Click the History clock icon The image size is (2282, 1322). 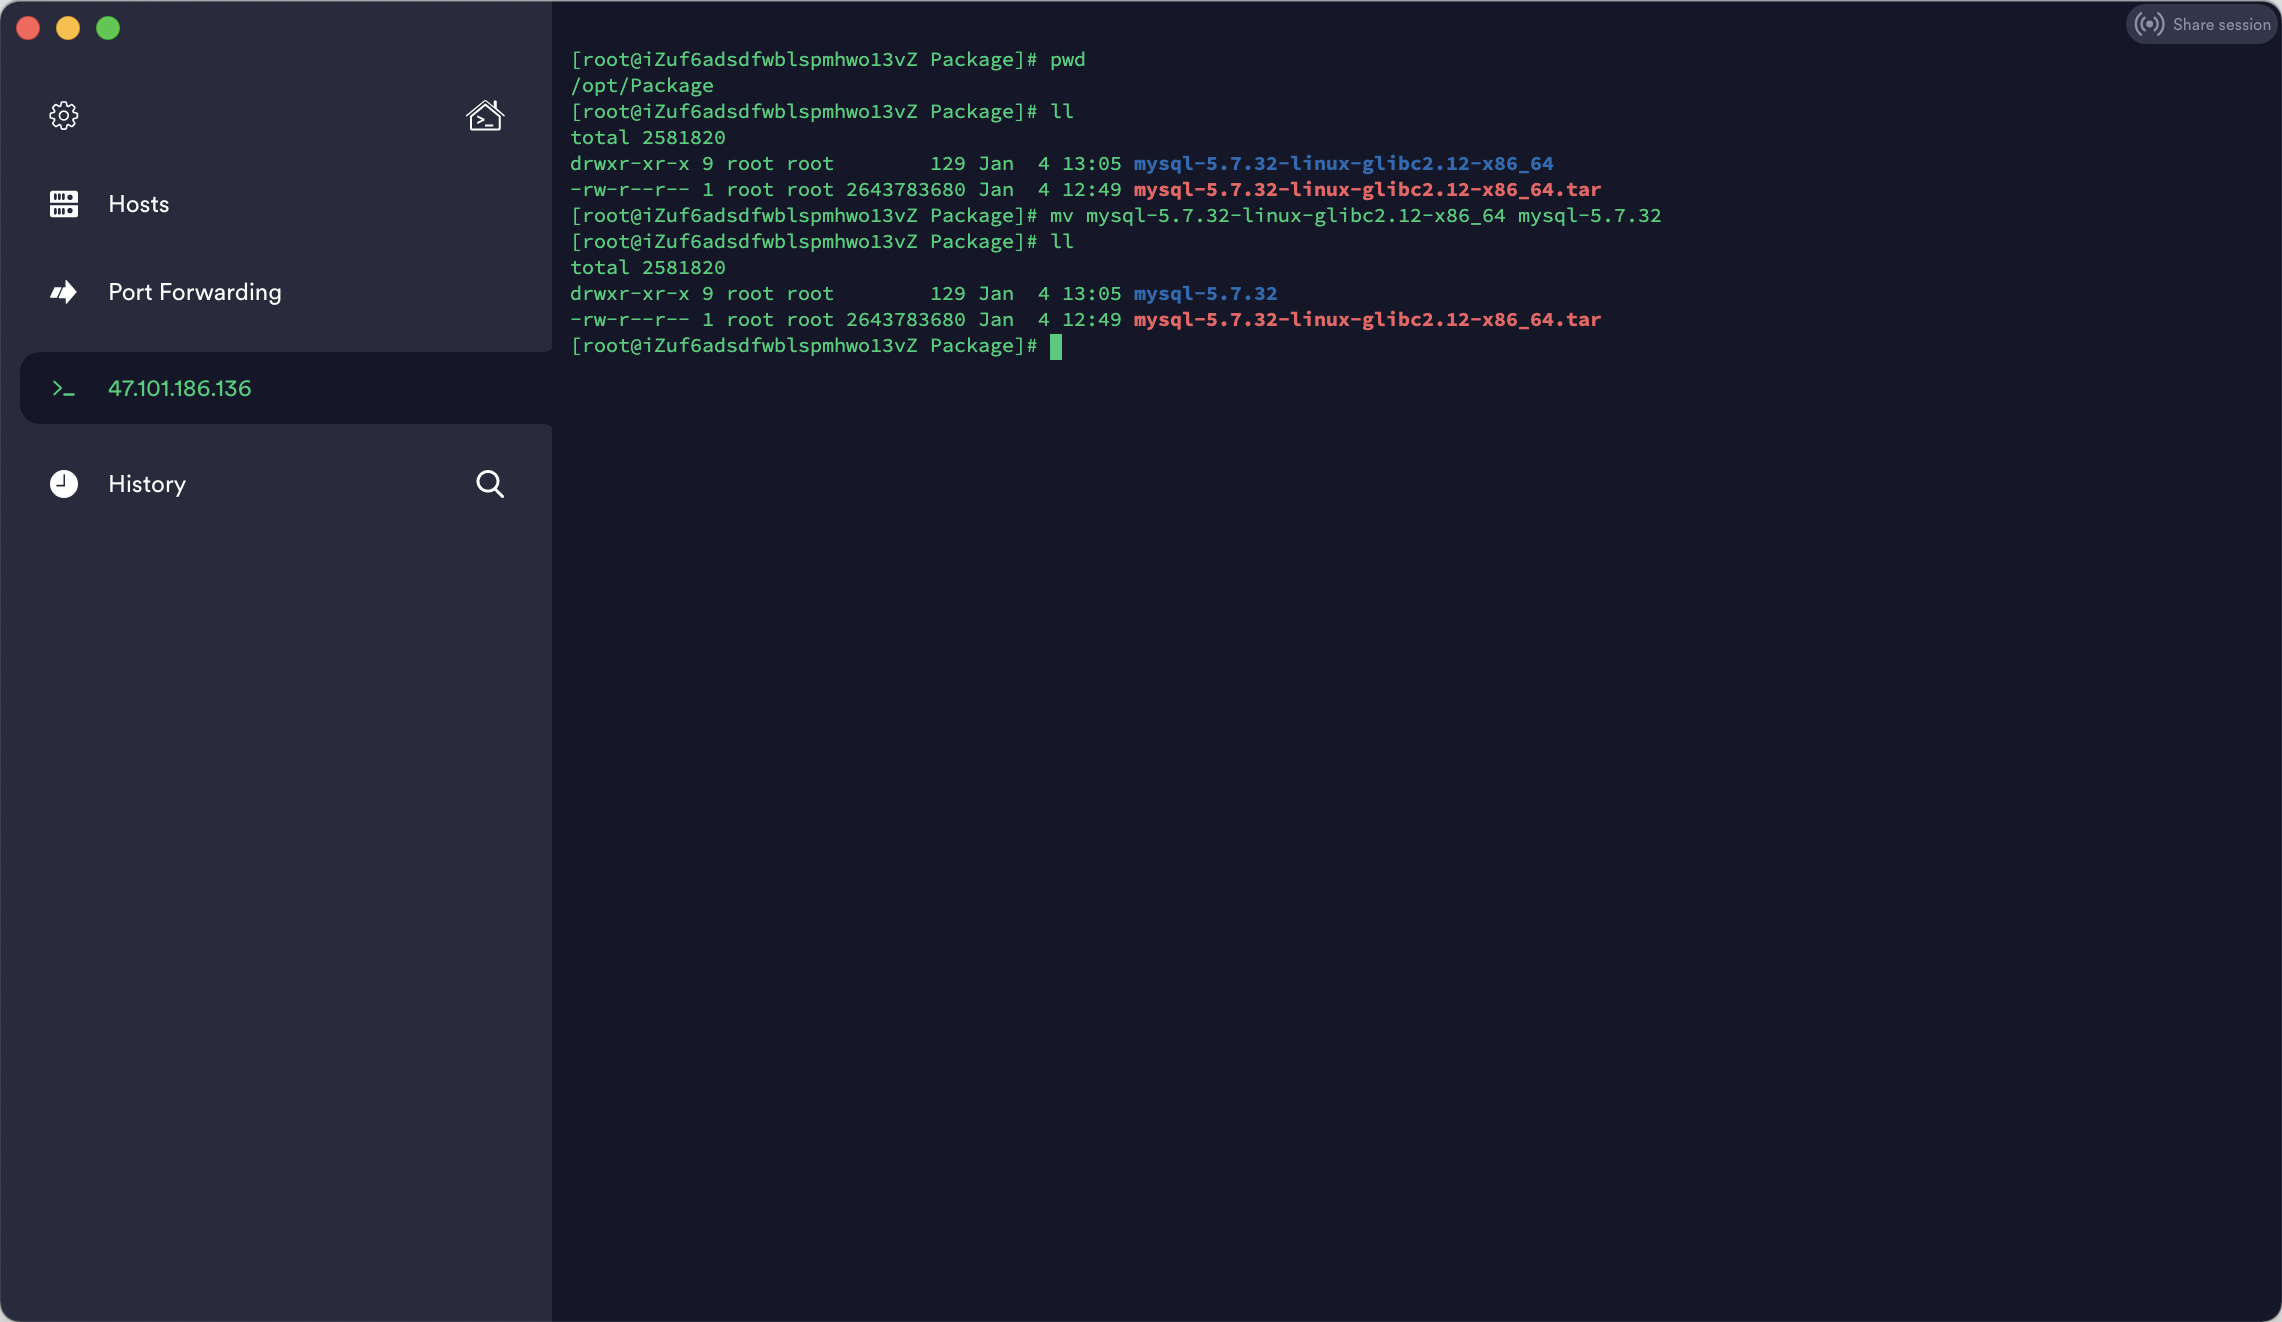point(64,484)
